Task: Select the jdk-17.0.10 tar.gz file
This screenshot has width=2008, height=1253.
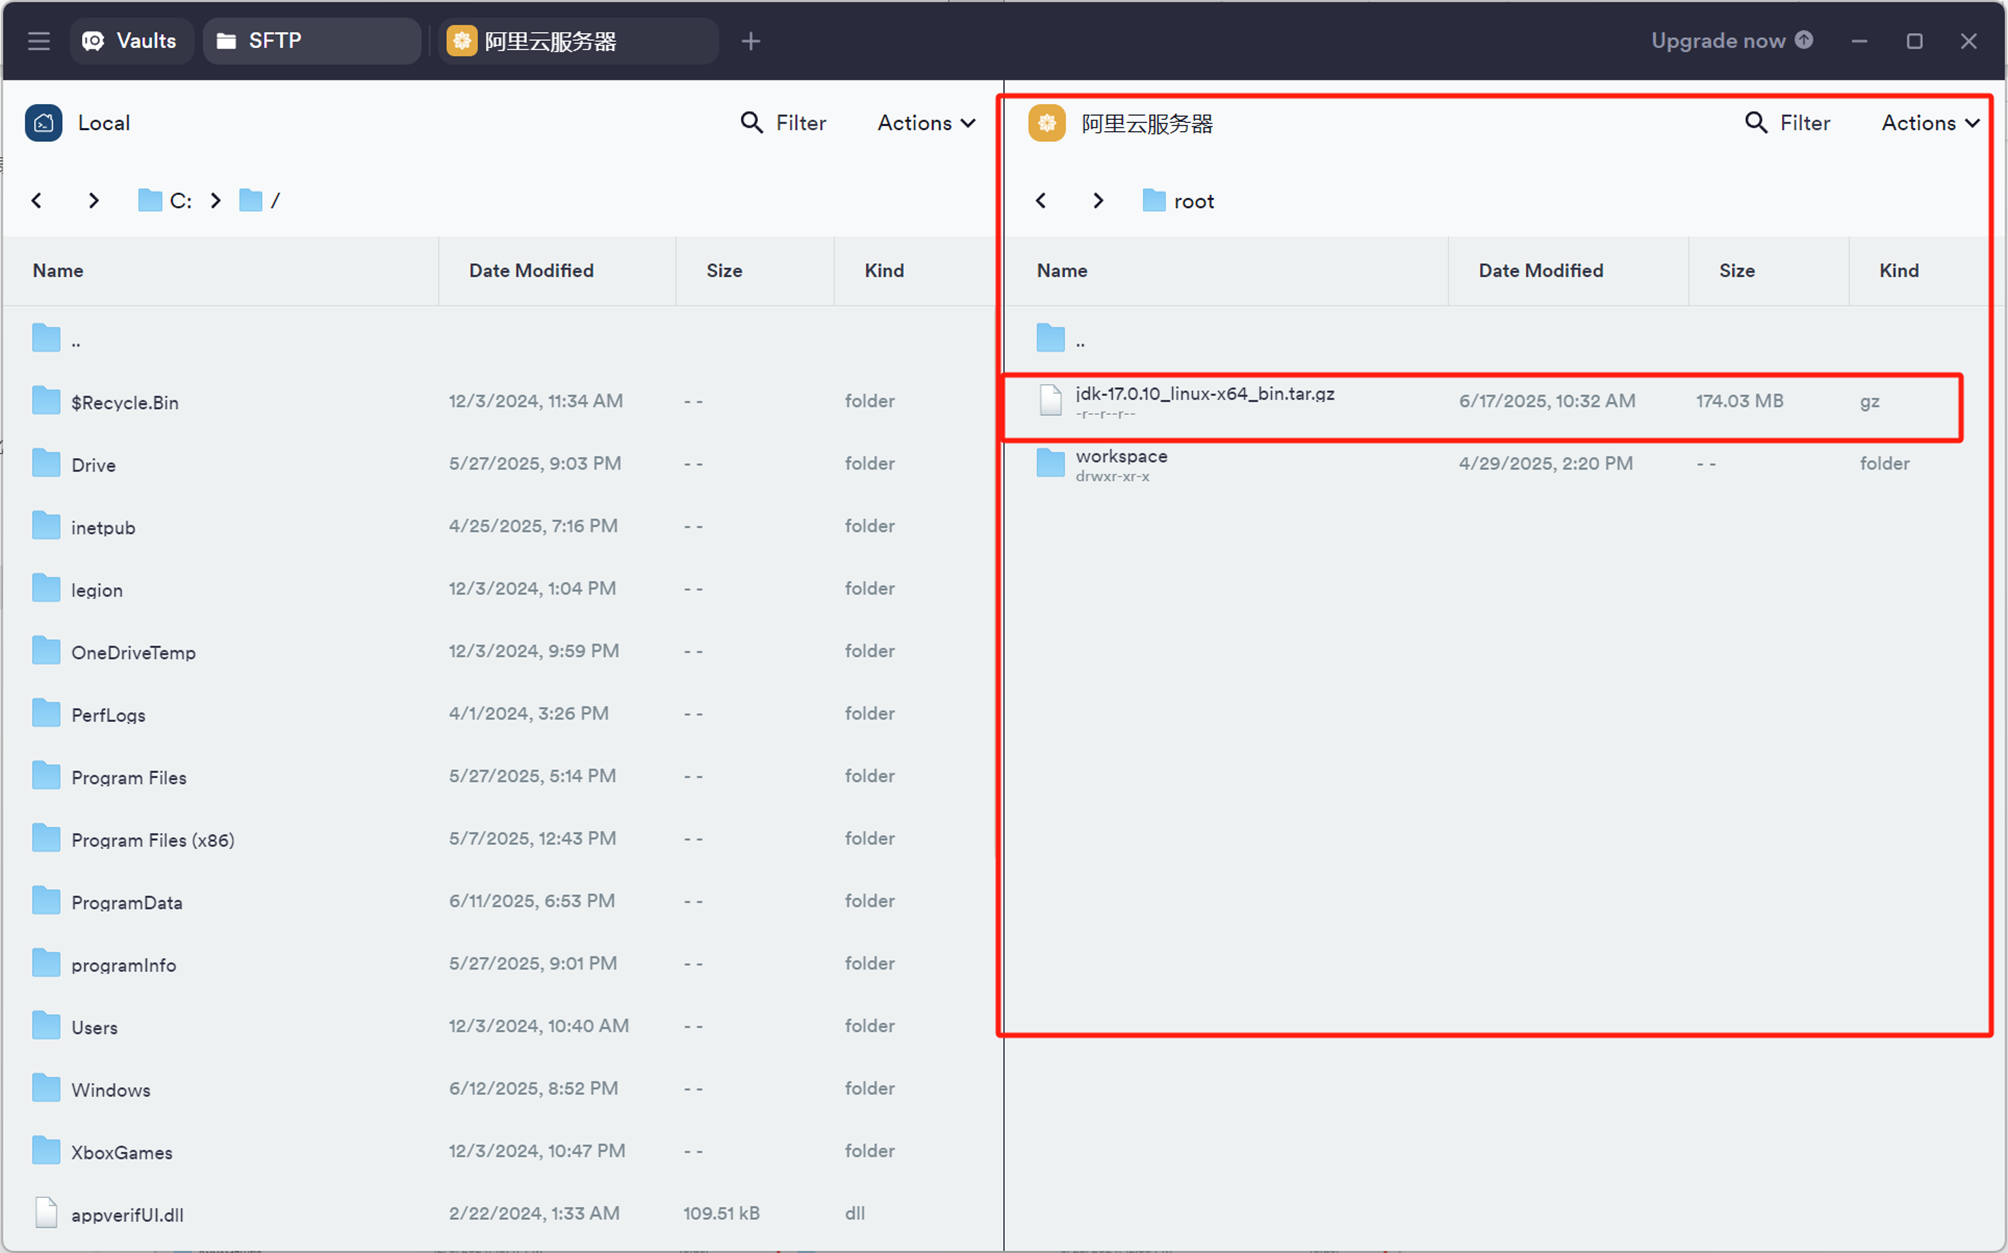Action: click(1204, 401)
